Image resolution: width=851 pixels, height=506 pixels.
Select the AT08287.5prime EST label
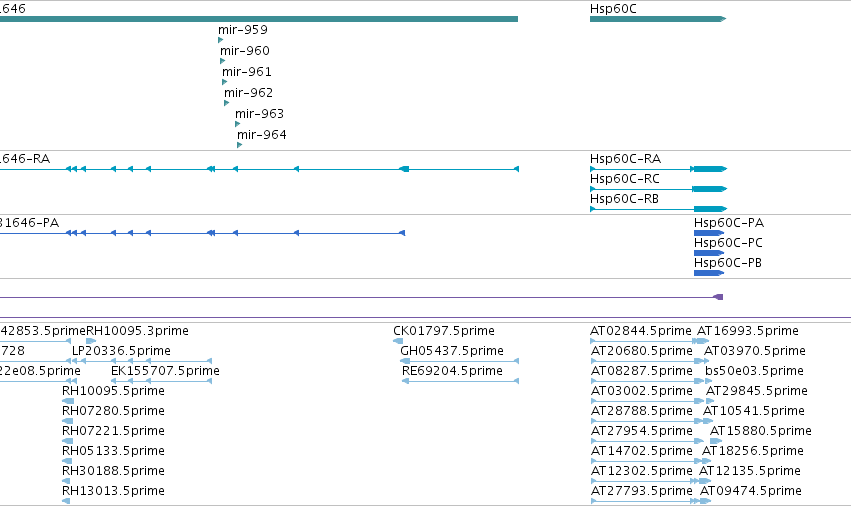642,371
